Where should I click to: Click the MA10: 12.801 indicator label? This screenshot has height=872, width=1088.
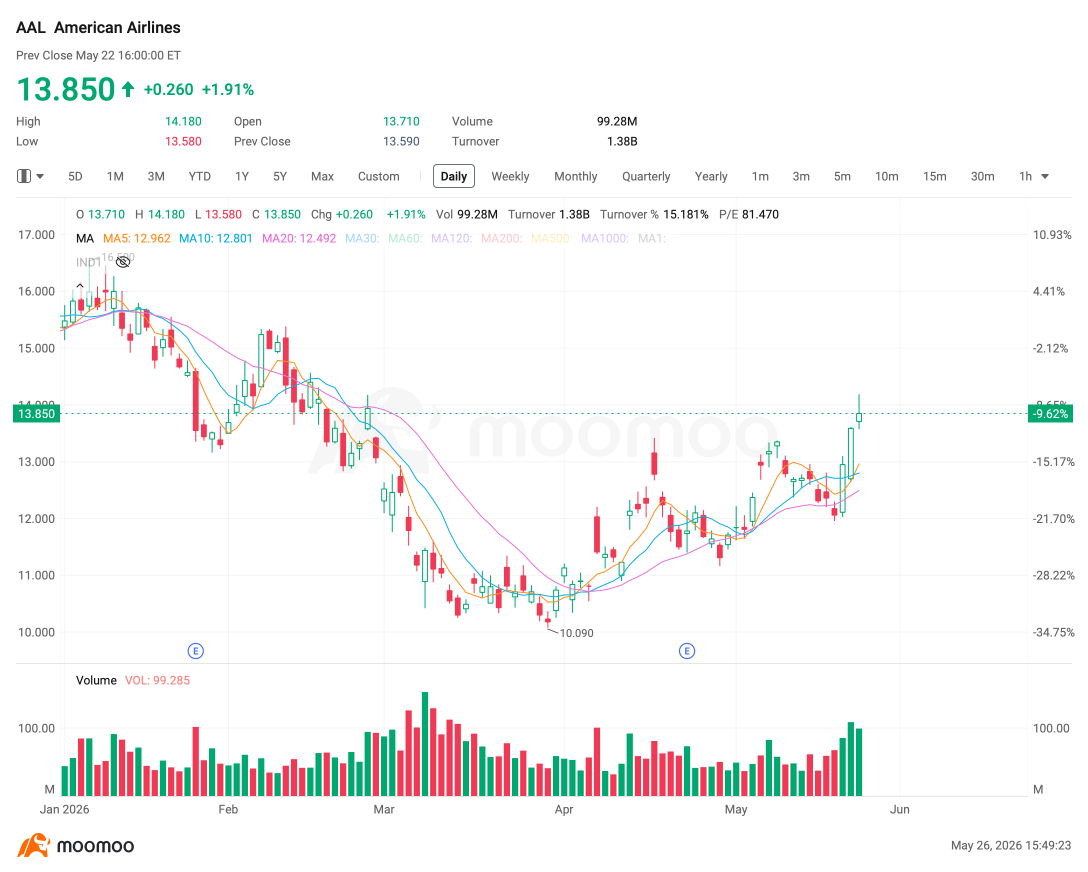tap(216, 238)
